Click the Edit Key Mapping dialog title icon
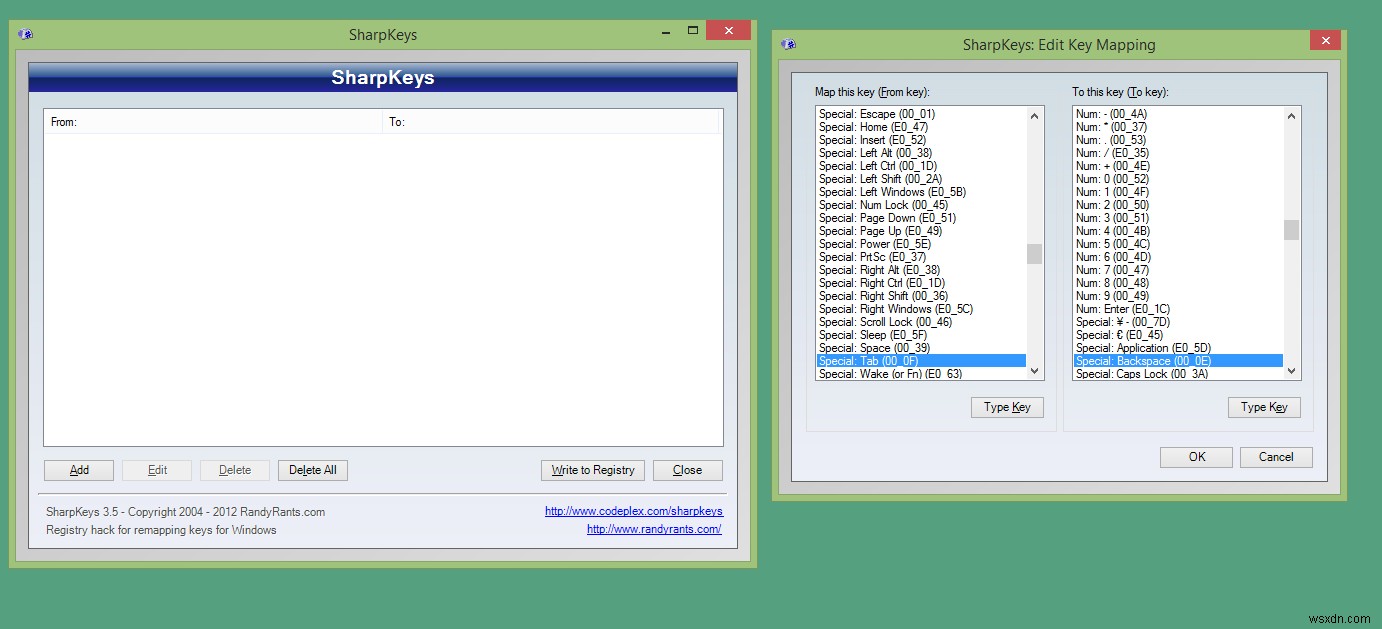Screen dimensions: 1382x629 [x=788, y=44]
